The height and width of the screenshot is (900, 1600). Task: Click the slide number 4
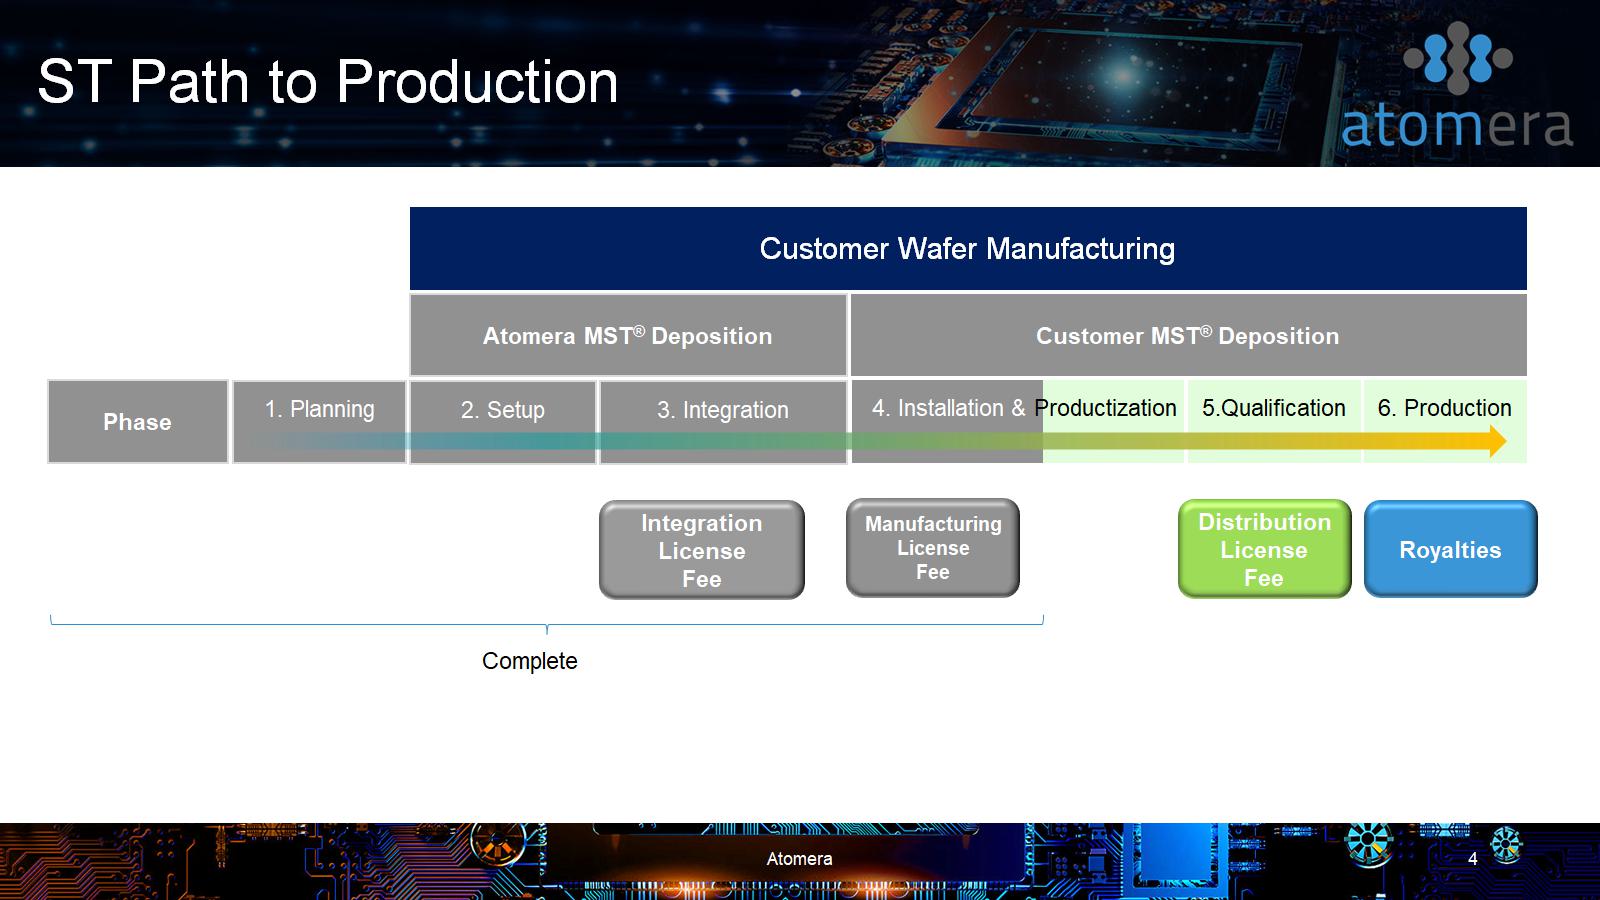[x=1472, y=859]
